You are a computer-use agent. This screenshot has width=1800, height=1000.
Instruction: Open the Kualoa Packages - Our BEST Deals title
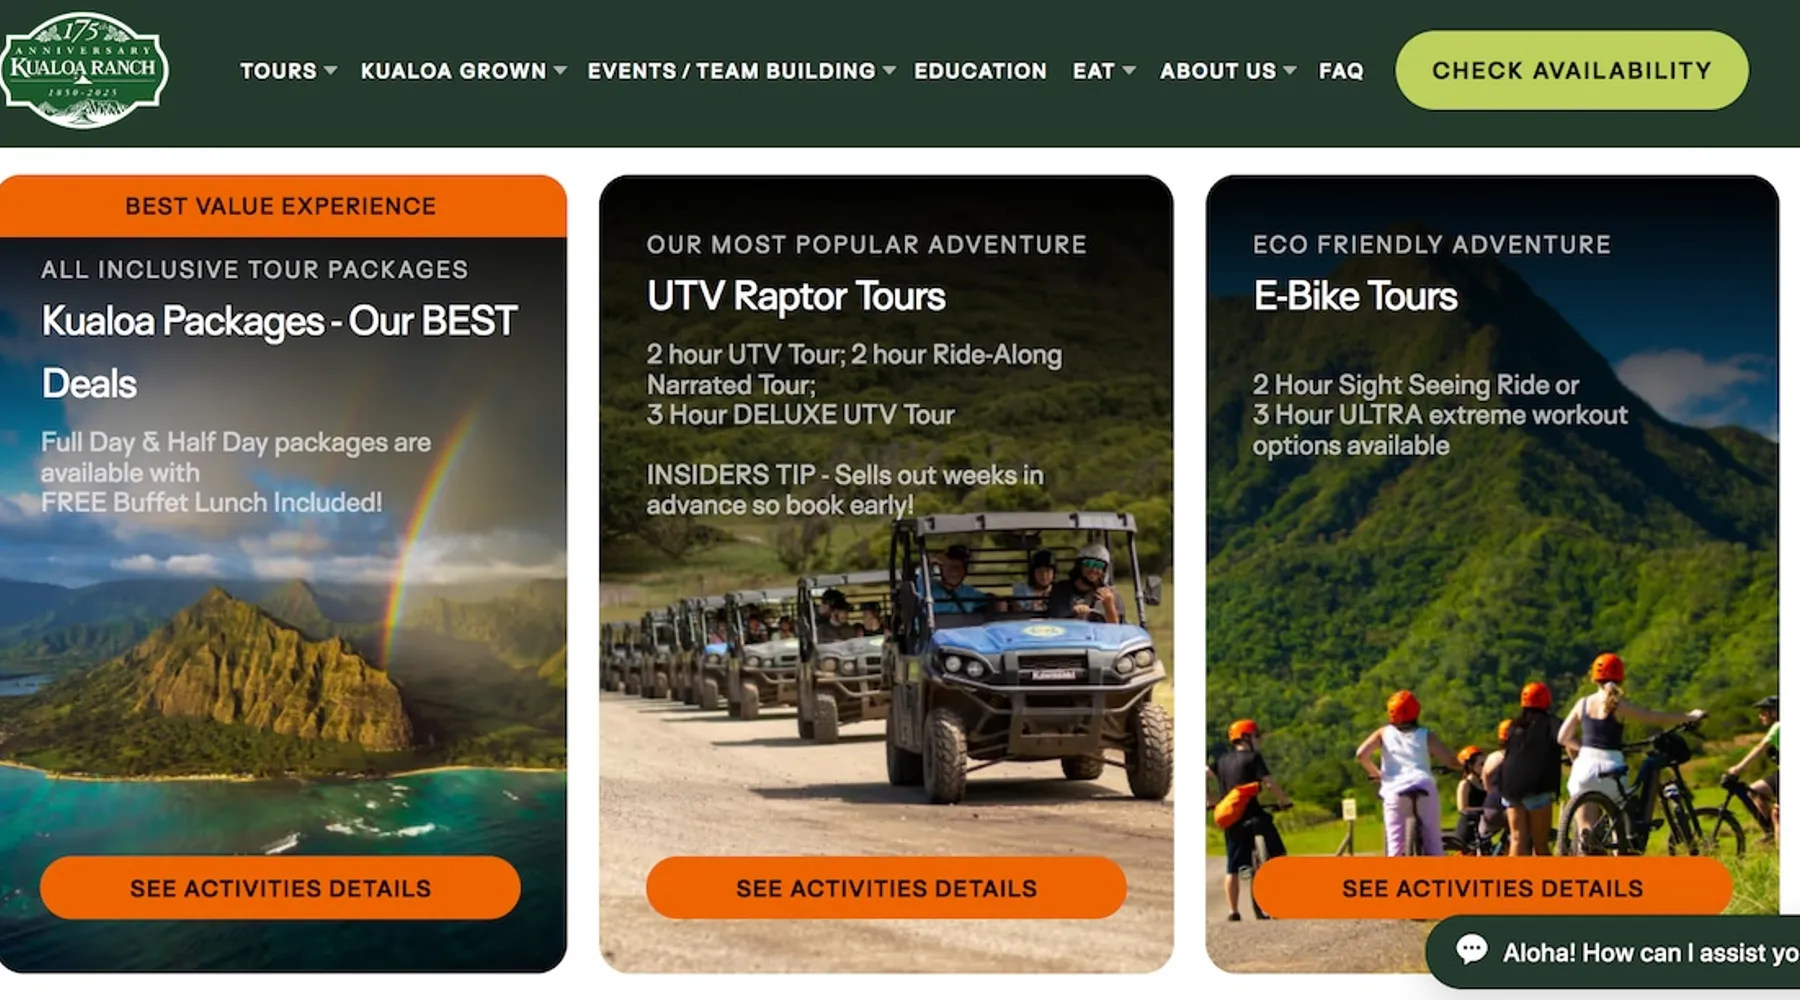tap(279, 352)
